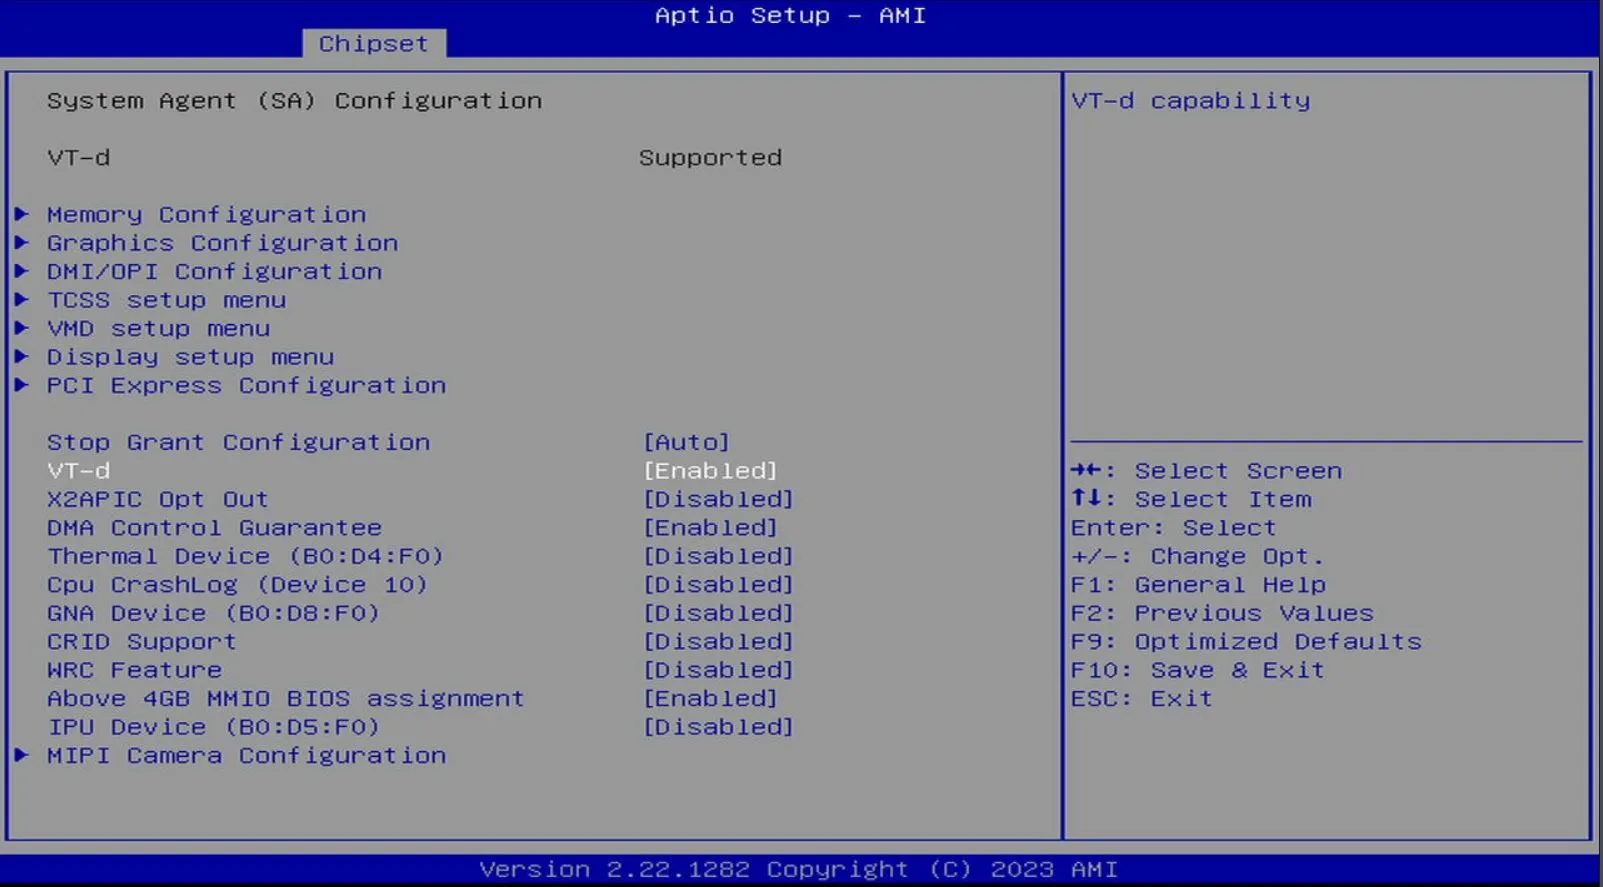Open the Above 4GB MMIO BIOS assignment value
The image size is (1603, 887).
710,699
